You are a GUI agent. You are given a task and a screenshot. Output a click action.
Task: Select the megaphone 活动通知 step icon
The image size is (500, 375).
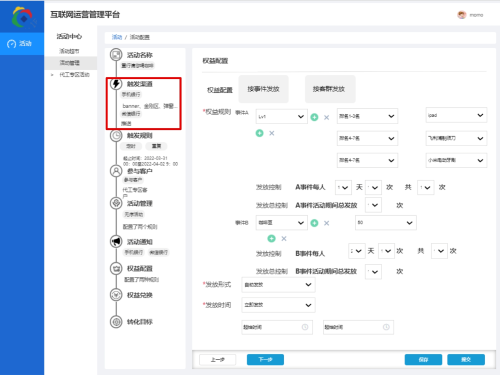116,241
